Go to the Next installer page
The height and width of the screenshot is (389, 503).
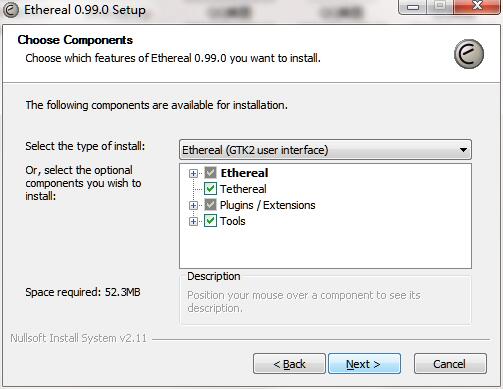(364, 364)
